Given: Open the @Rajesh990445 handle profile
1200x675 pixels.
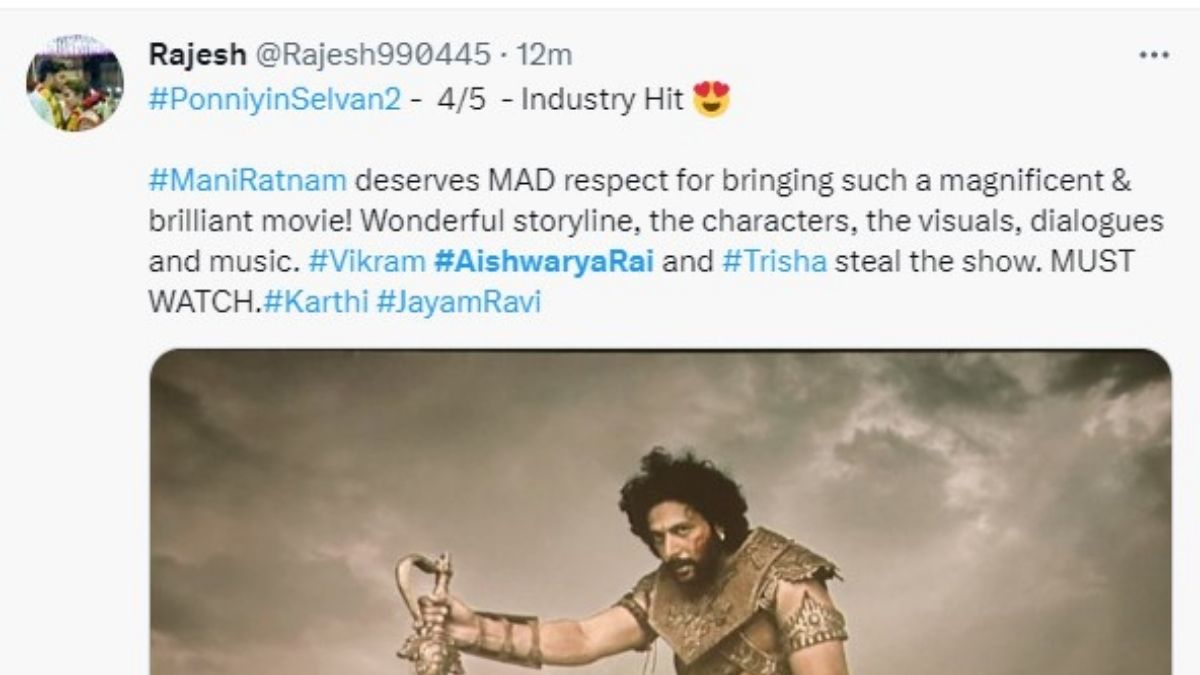Looking at the screenshot, I should tap(375, 54).
